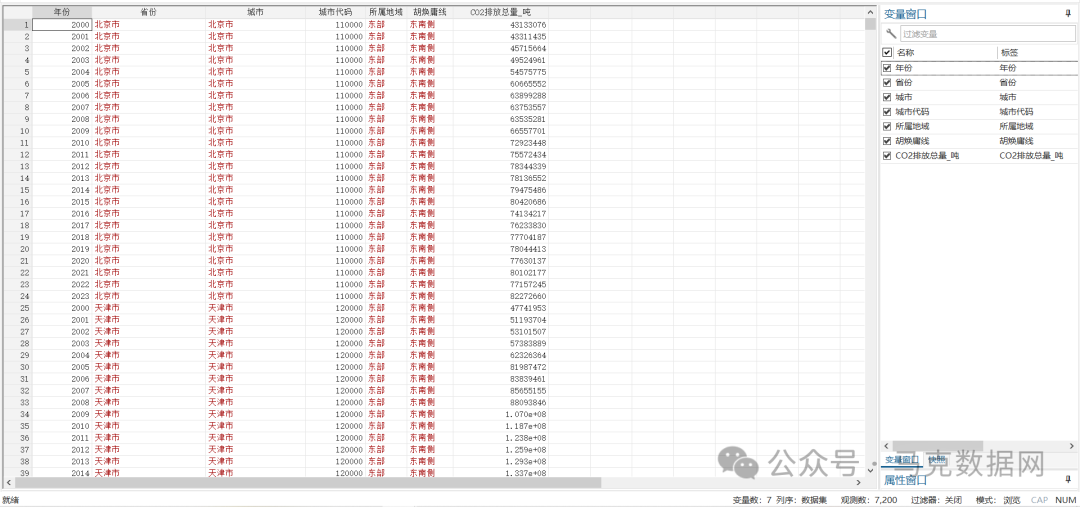Click the 过滤变量 filter input field
The width and height of the screenshot is (1080, 507).
coord(986,34)
